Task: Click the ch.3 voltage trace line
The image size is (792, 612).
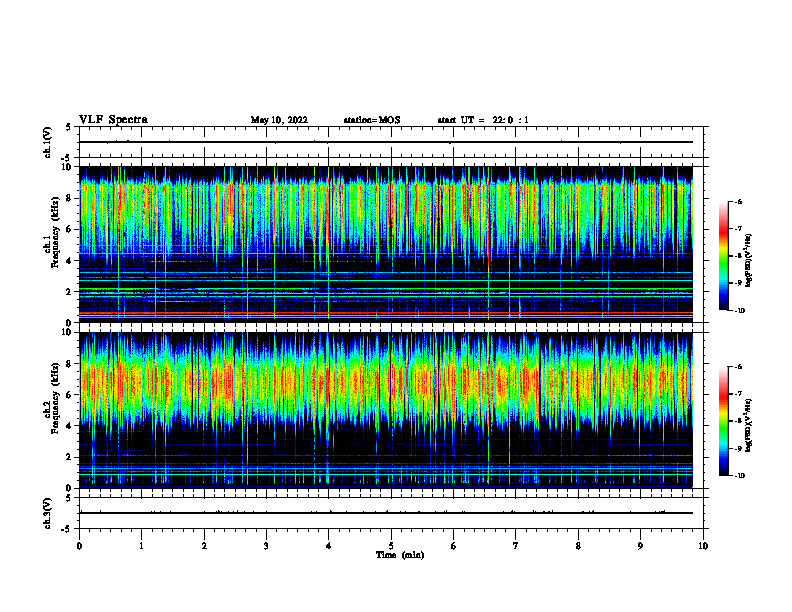Action: (386, 513)
